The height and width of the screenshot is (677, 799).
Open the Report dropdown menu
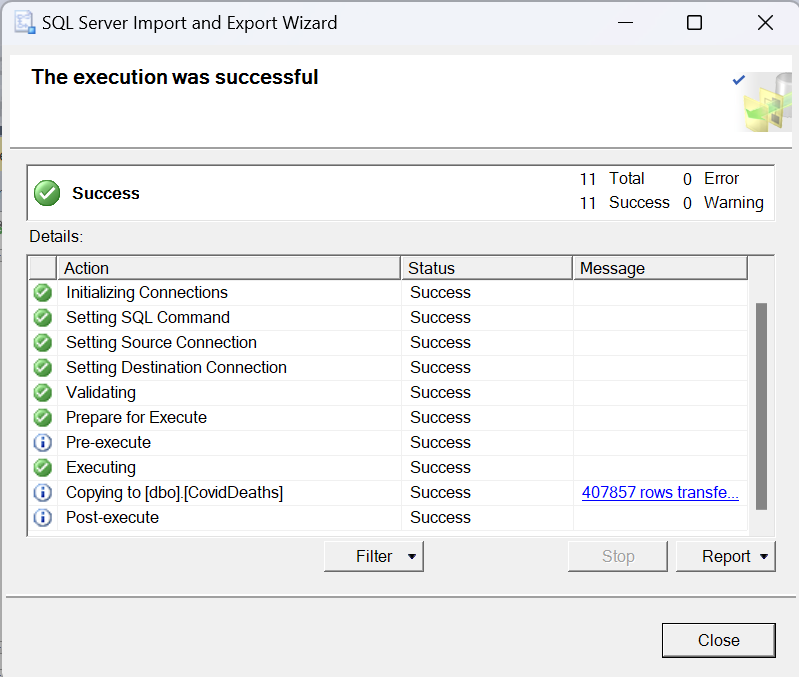(x=725, y=557)
